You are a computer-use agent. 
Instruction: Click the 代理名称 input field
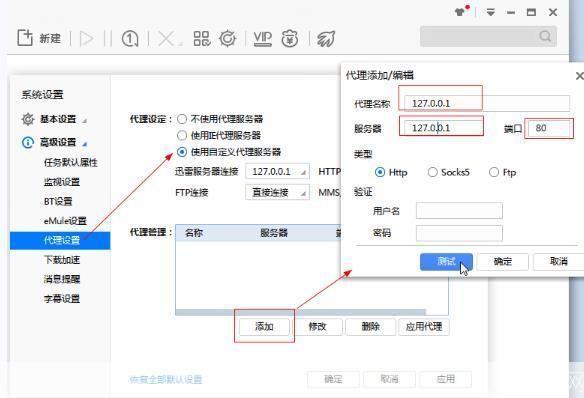coord(487,103)
